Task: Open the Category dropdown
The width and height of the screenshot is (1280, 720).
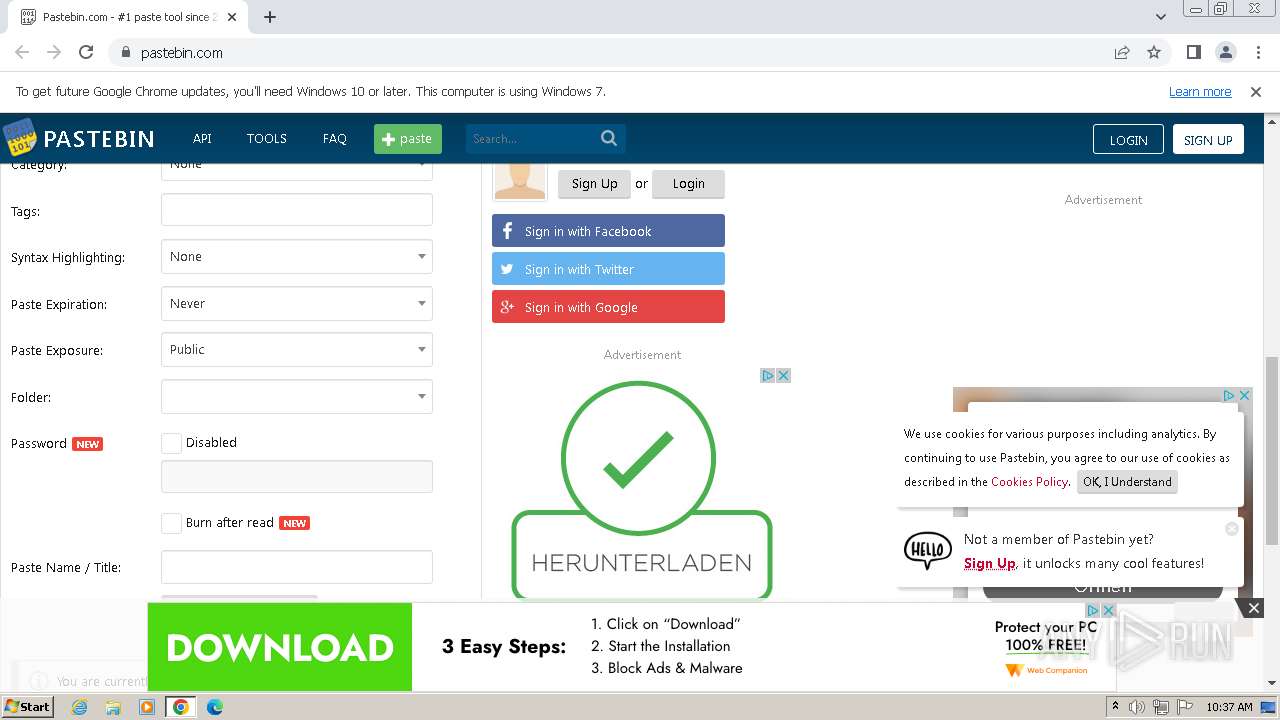Action: click(x=297, y=170)
